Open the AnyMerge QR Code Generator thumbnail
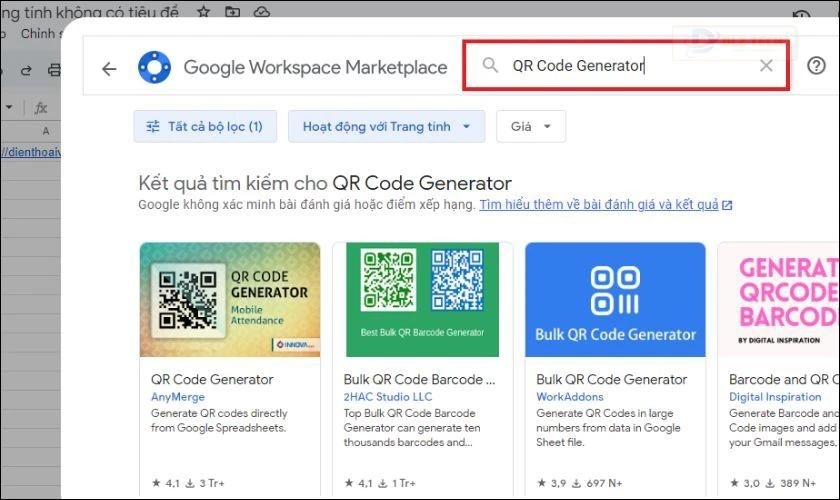The height and width of the screenshot is (500, 840). [x=230, y=300]
